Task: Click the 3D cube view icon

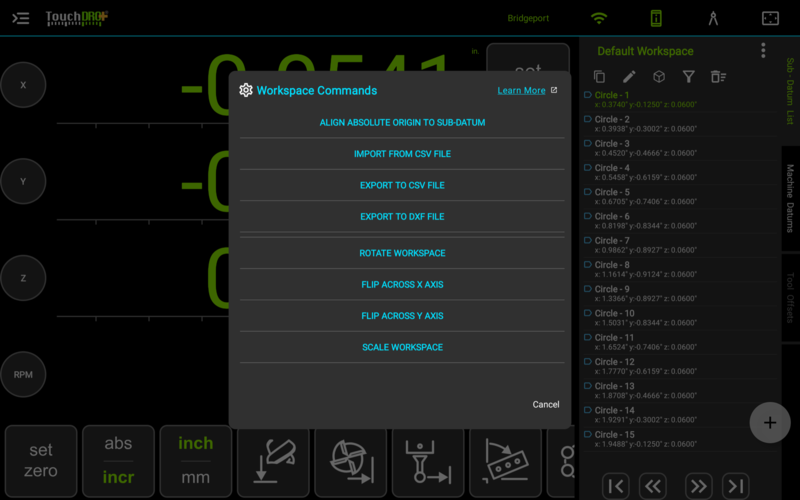Action: coord(659,77)
